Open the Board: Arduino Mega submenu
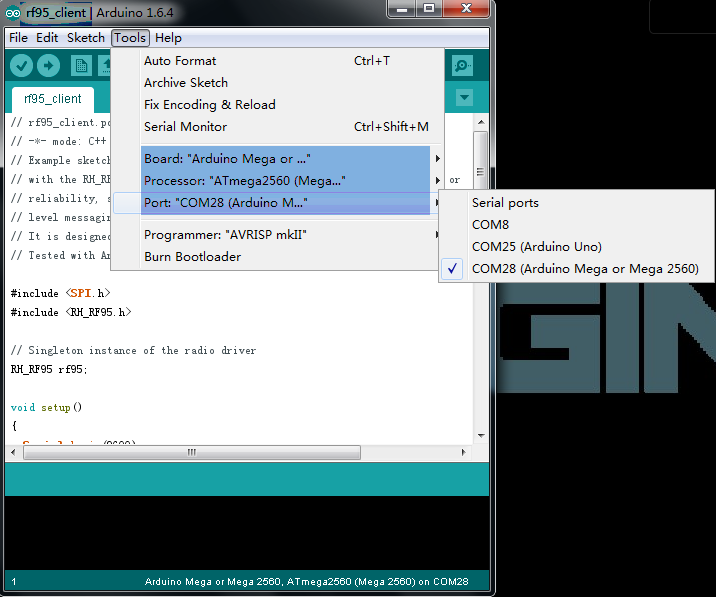Viewport: 716px width, 597px height. pyautogui.click(x=277, y=158)
